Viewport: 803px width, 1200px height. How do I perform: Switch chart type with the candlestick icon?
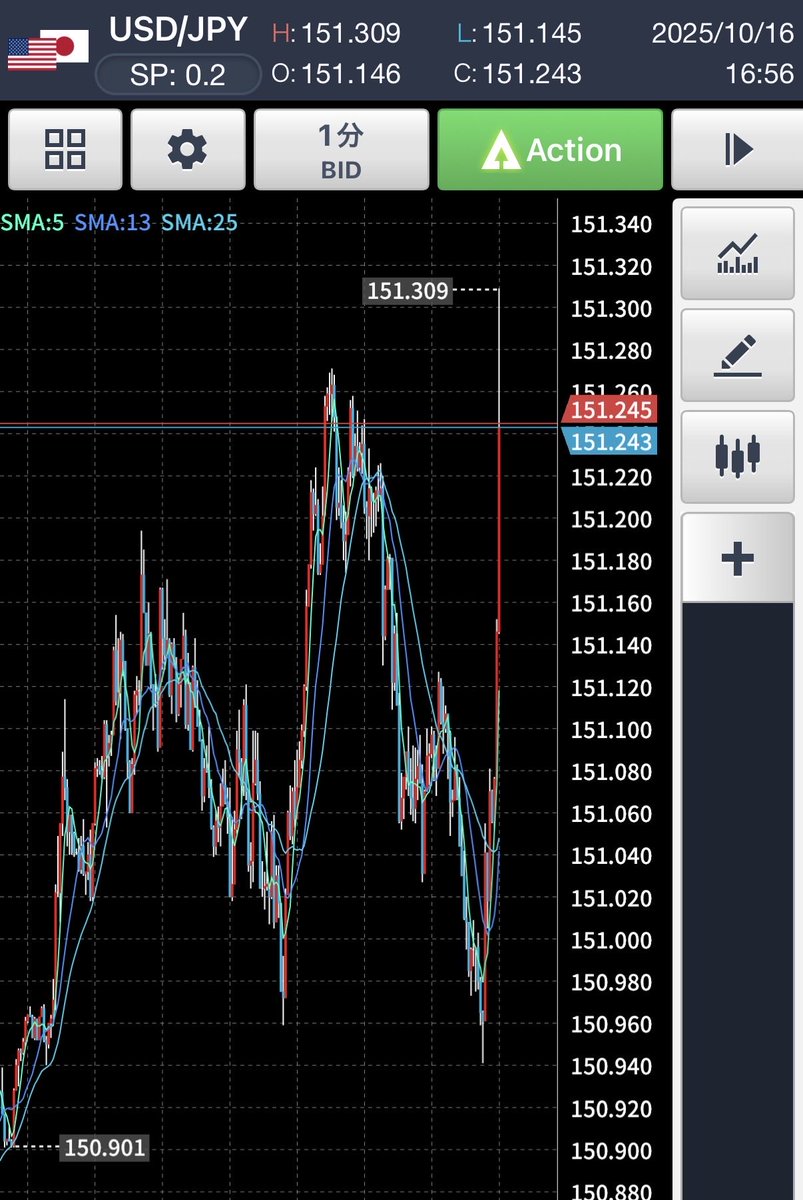pyautogui.click(x=738, y=457)
